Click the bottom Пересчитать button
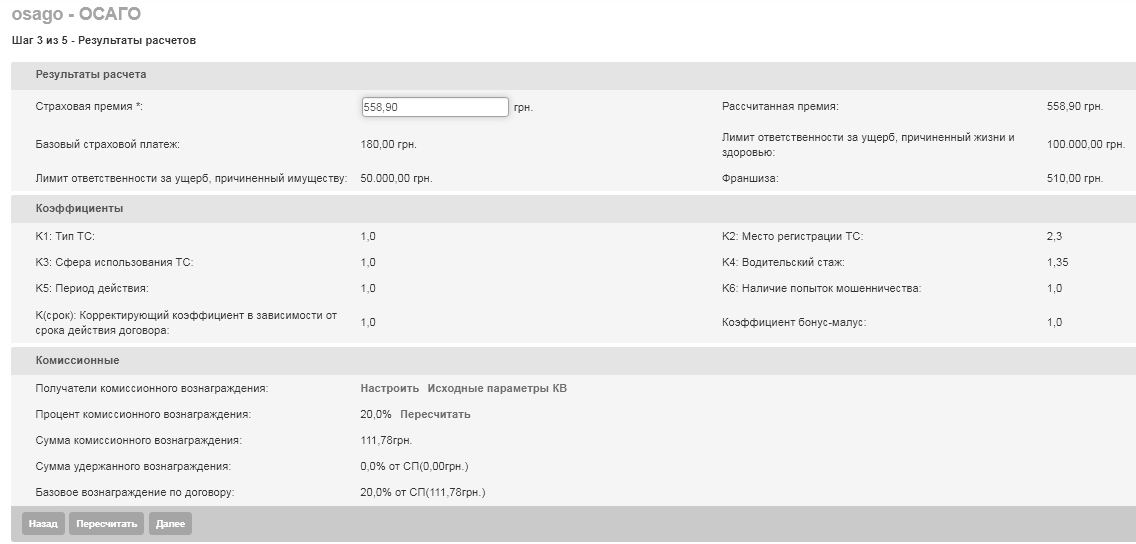 [106, 524]
